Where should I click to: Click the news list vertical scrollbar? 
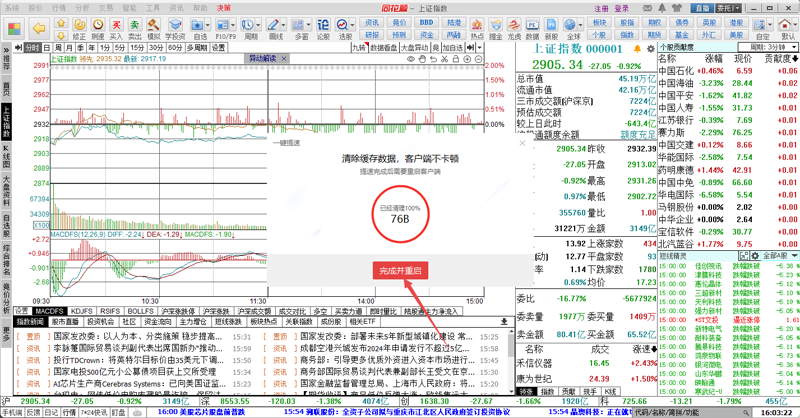click(x=511, y=360)
